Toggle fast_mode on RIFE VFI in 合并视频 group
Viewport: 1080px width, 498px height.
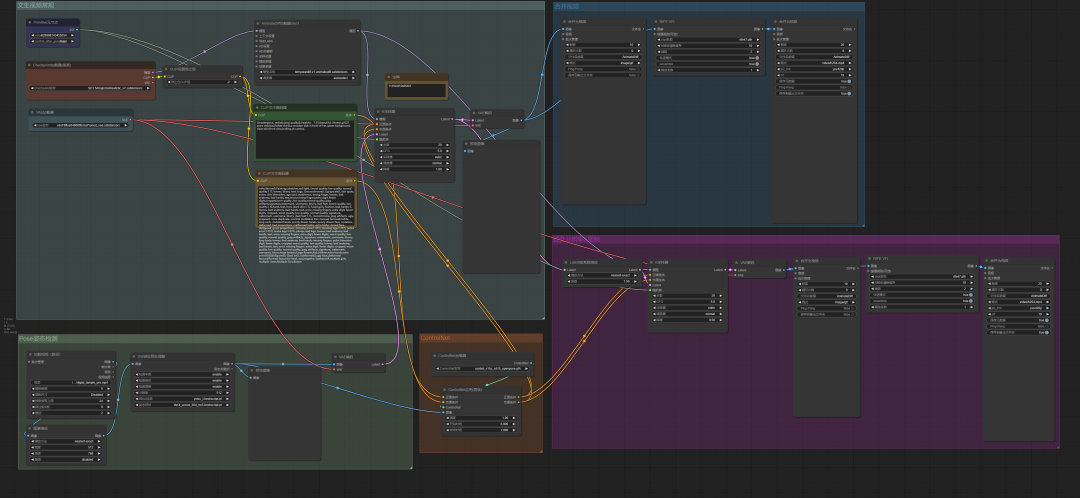[x=708, y=58]
